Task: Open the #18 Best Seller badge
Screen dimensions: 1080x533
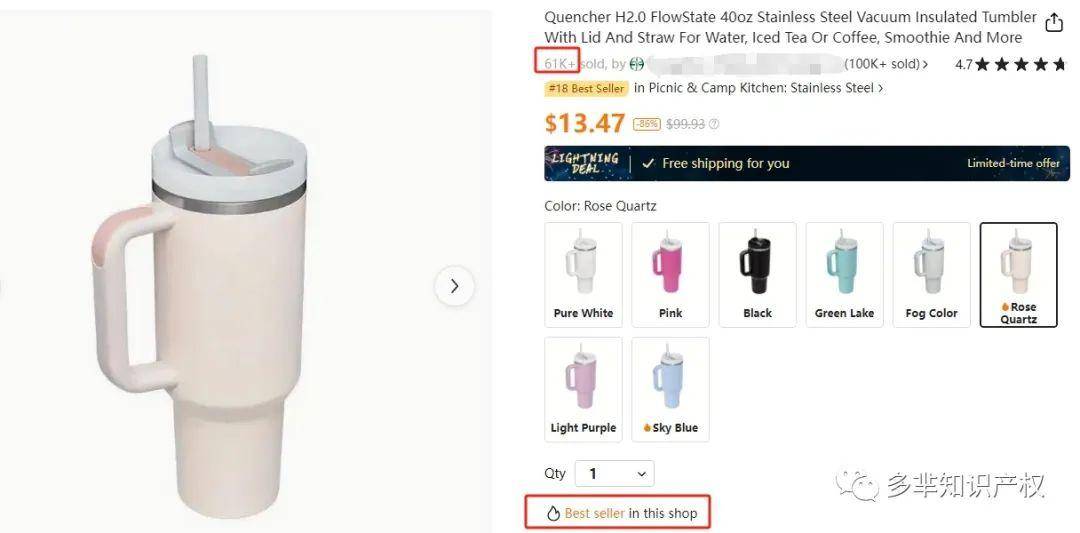Action: tap(586, 88)
